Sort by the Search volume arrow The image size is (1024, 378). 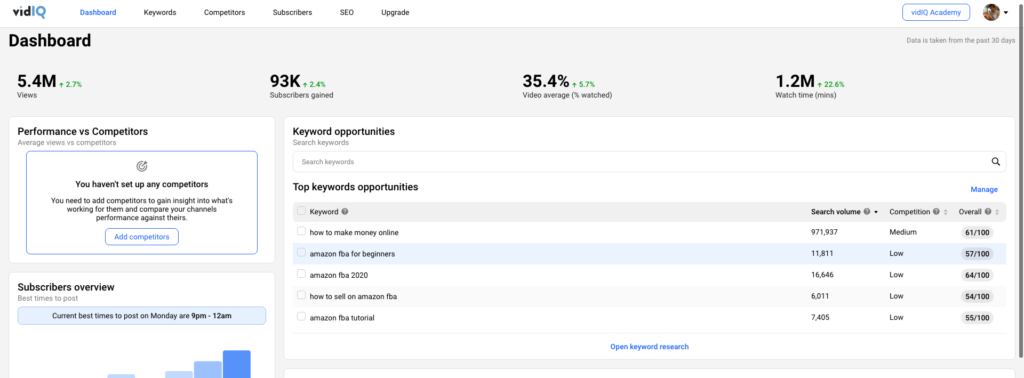point(875,212)
